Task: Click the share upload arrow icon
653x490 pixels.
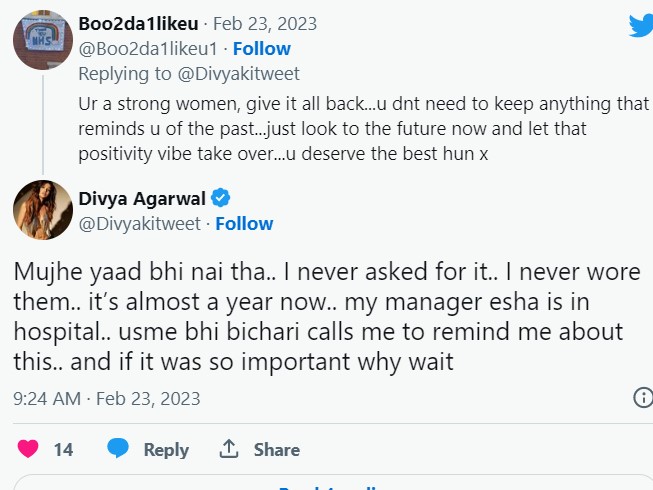Action: pyautogui.click(x=229, y=449)
